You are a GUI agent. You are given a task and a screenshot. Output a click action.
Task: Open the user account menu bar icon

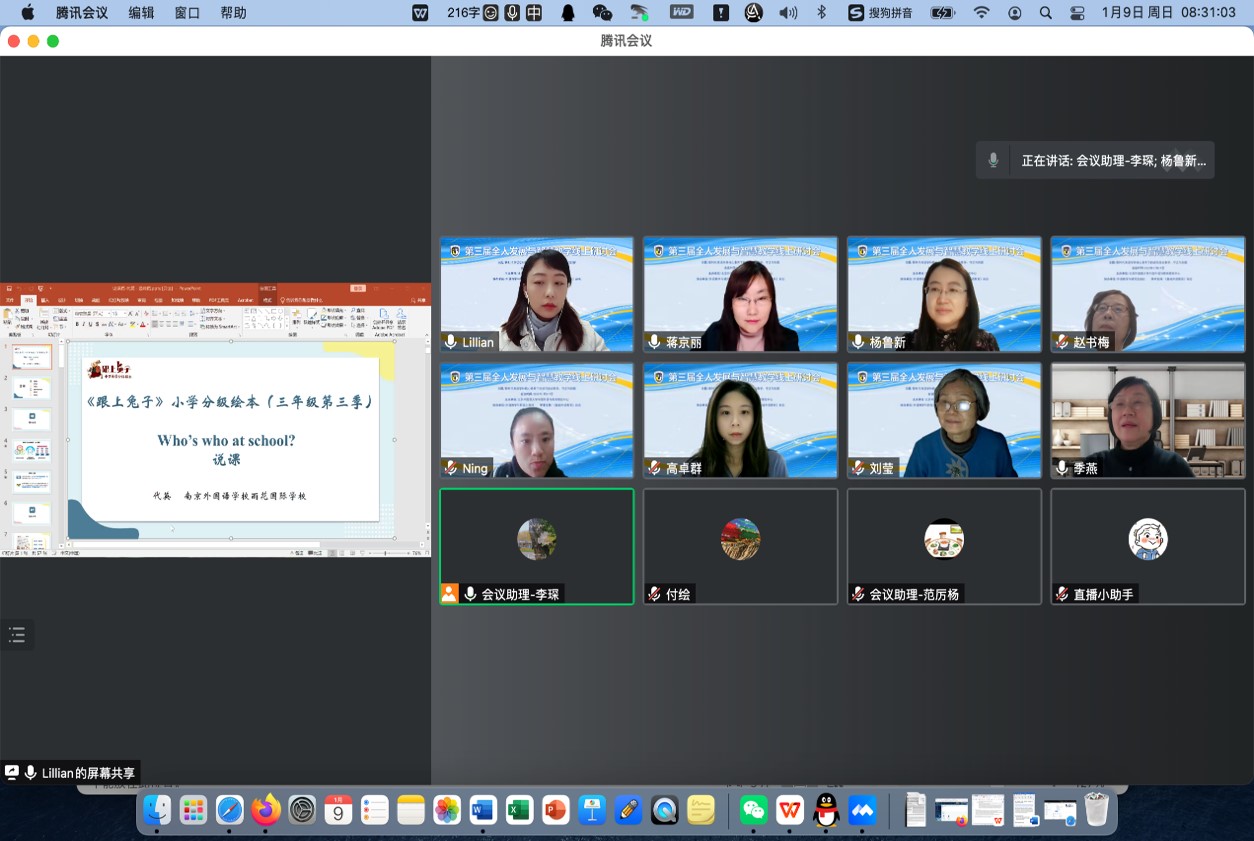(x=1015, y=13)
